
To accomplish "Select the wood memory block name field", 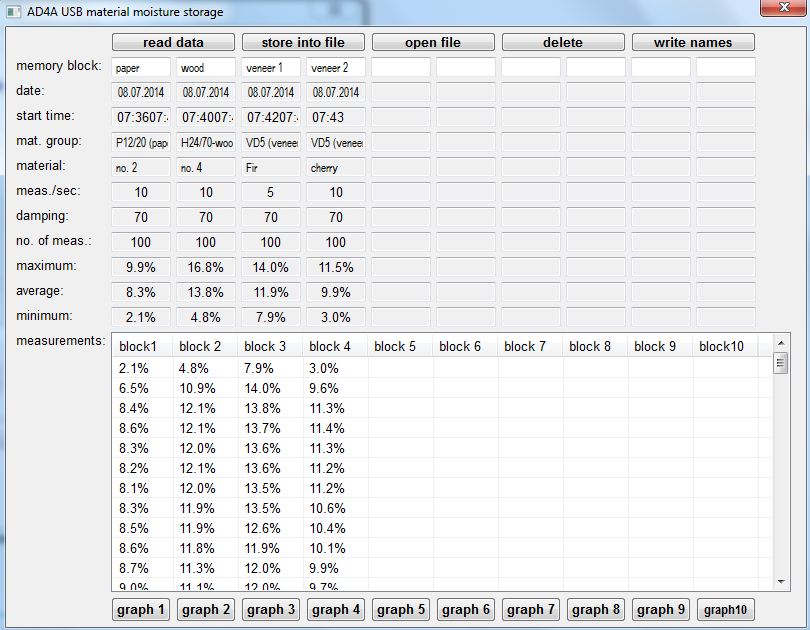I will [206, 68].
